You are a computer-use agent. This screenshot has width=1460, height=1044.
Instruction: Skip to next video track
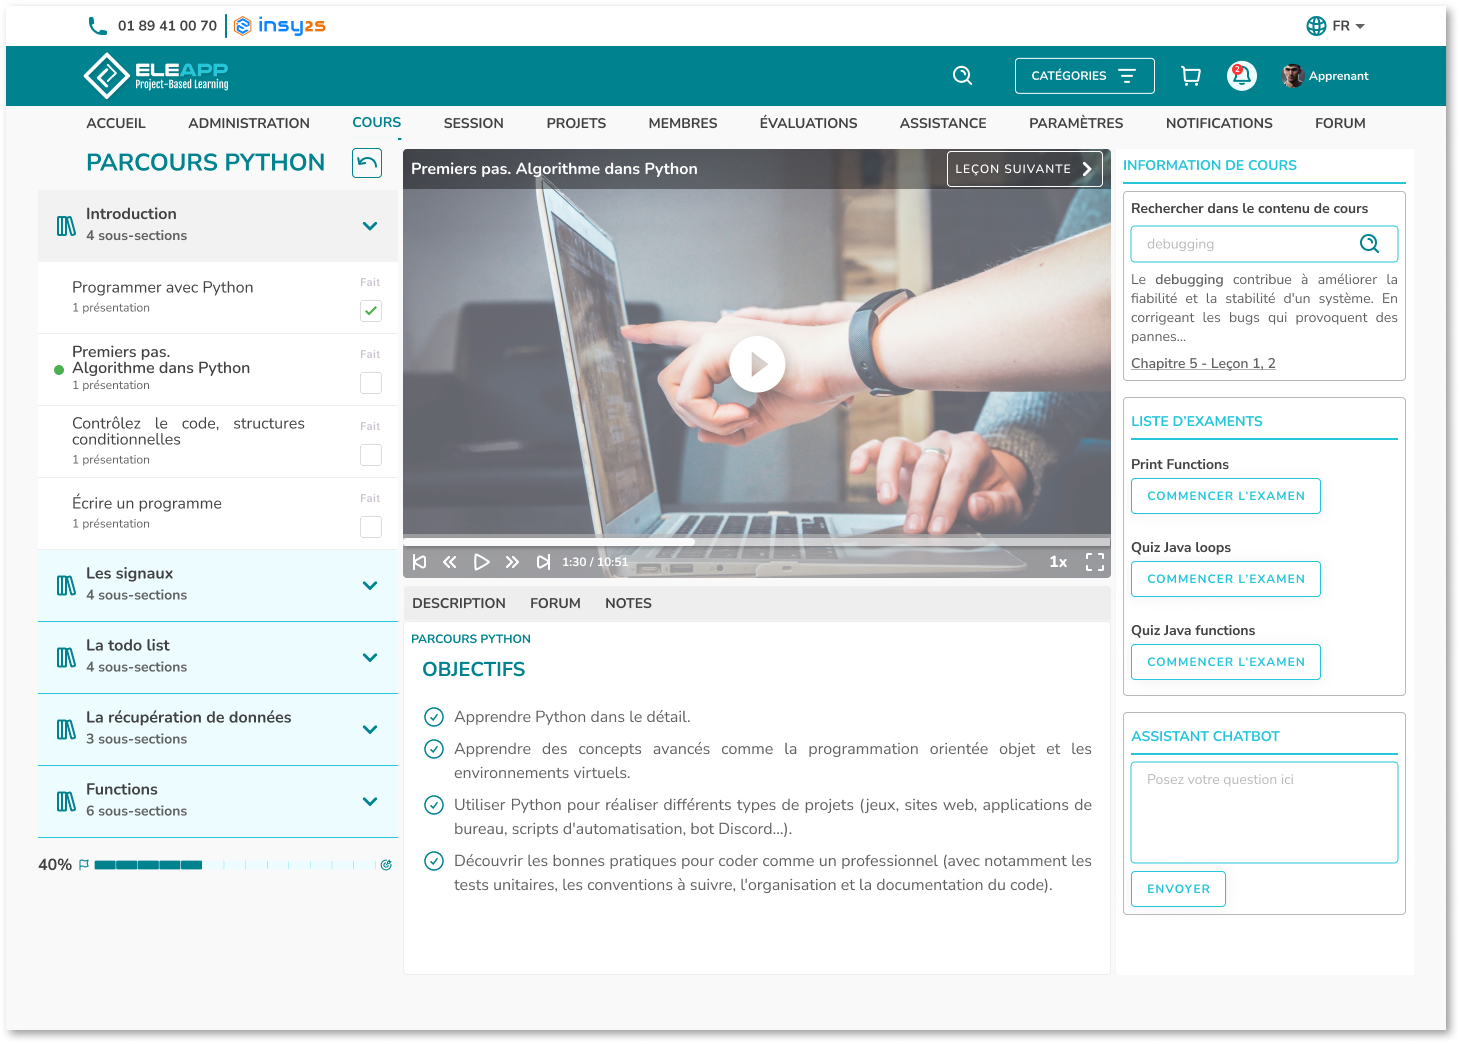543,562
